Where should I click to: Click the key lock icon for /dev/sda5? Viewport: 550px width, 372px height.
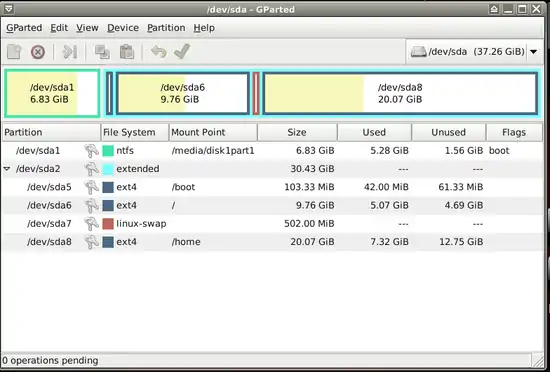point(91,187)
